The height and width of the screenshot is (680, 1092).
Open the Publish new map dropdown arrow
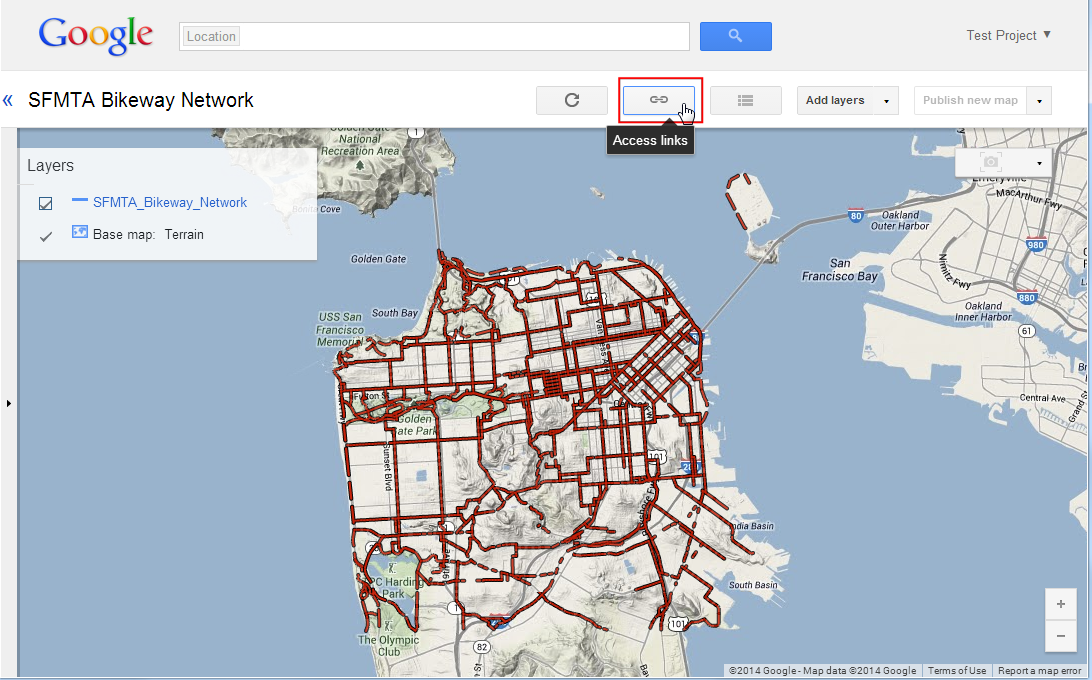(x=1040, y=101)
